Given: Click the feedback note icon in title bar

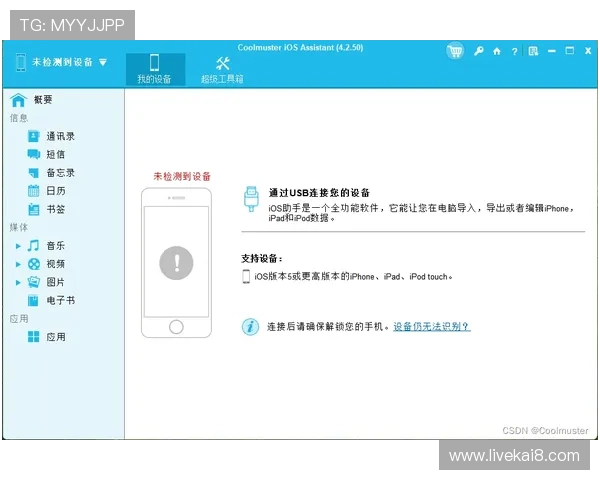Looking at the screenshot, I should pyautogui.click(x=533, y=51).
